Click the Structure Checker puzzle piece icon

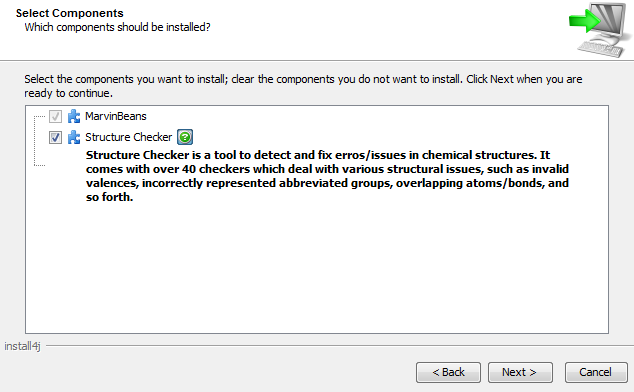point(74,137)
